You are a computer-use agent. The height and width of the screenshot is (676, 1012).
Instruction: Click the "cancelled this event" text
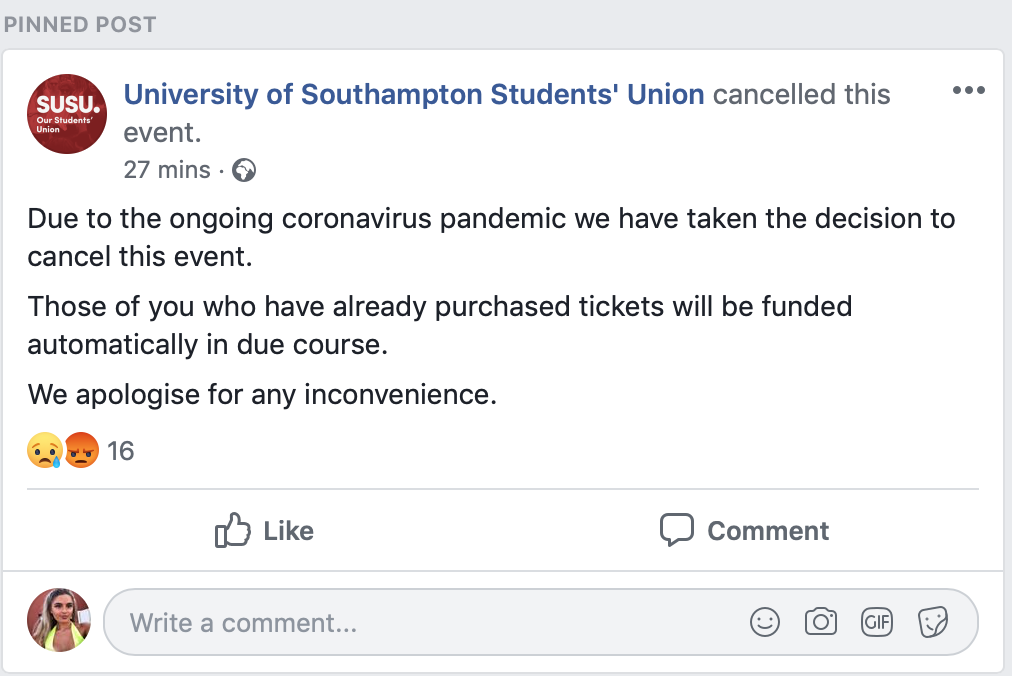point(507,113)
